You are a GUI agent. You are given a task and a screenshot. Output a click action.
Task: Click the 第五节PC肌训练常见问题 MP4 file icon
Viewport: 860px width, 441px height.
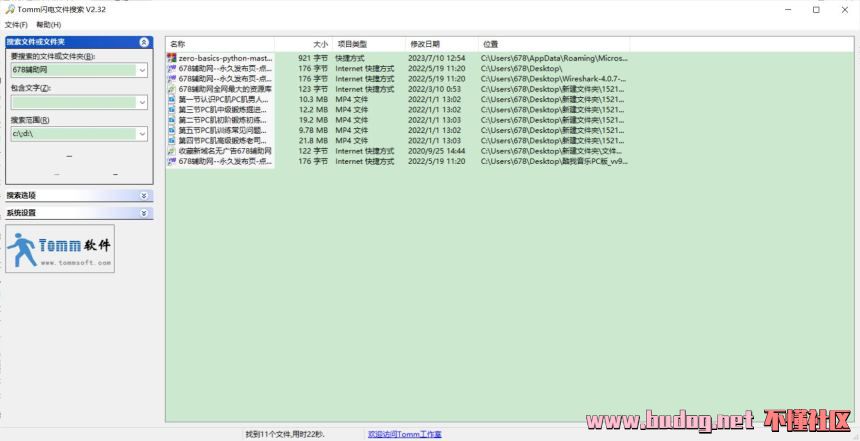172,130
